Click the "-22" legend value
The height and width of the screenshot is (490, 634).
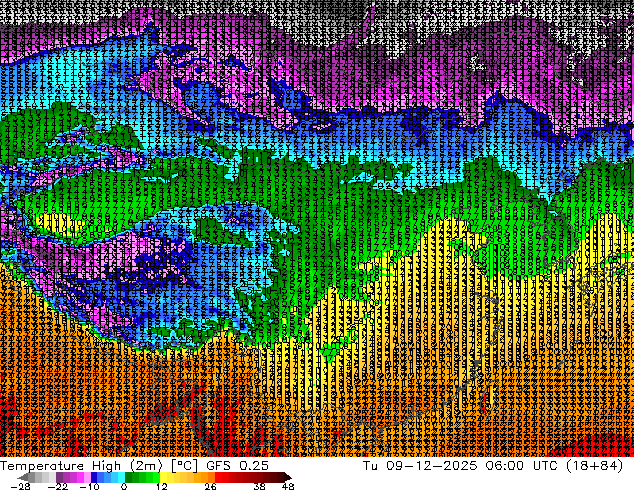57,486
